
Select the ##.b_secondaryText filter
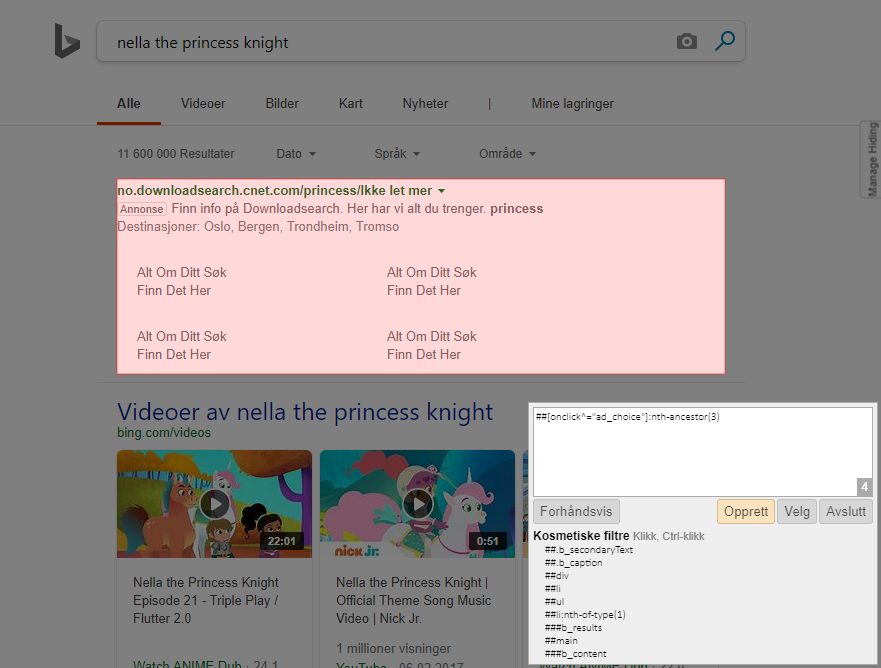coord(589,549)
